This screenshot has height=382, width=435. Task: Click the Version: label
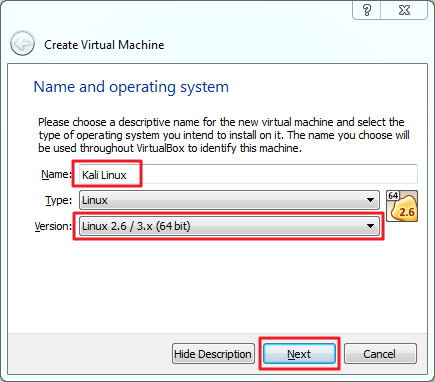53,226
